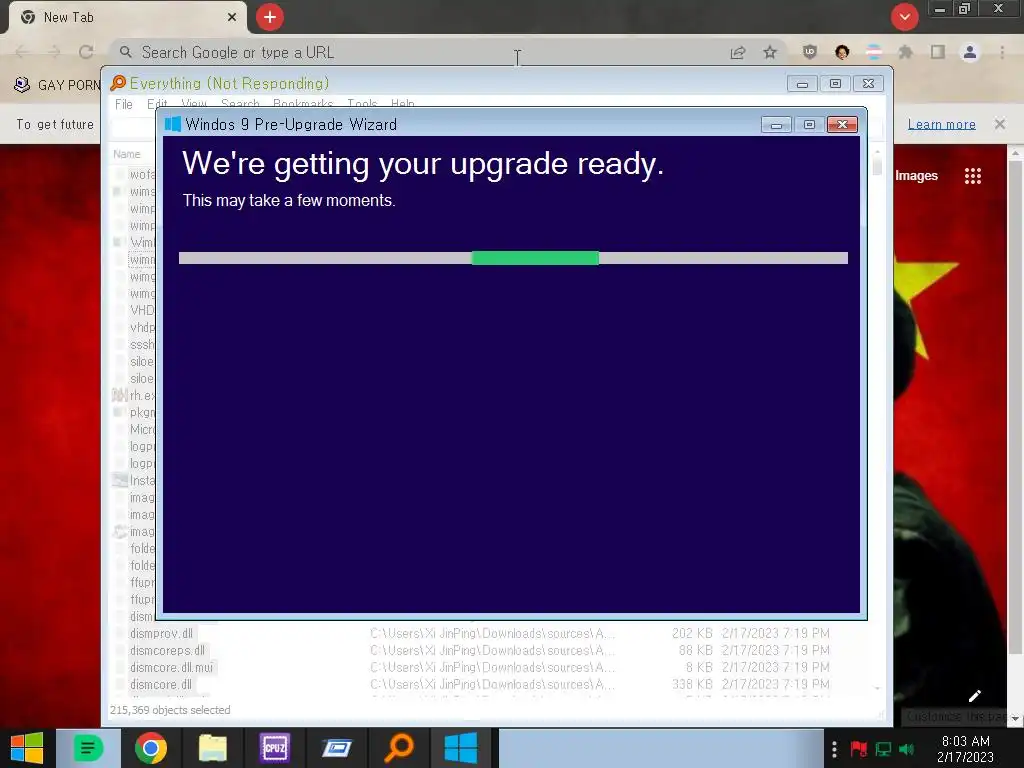Click the Everything window vertical scrollbar
The image size is (1024, 768).
pyautogui.click(x=877, y=418)
